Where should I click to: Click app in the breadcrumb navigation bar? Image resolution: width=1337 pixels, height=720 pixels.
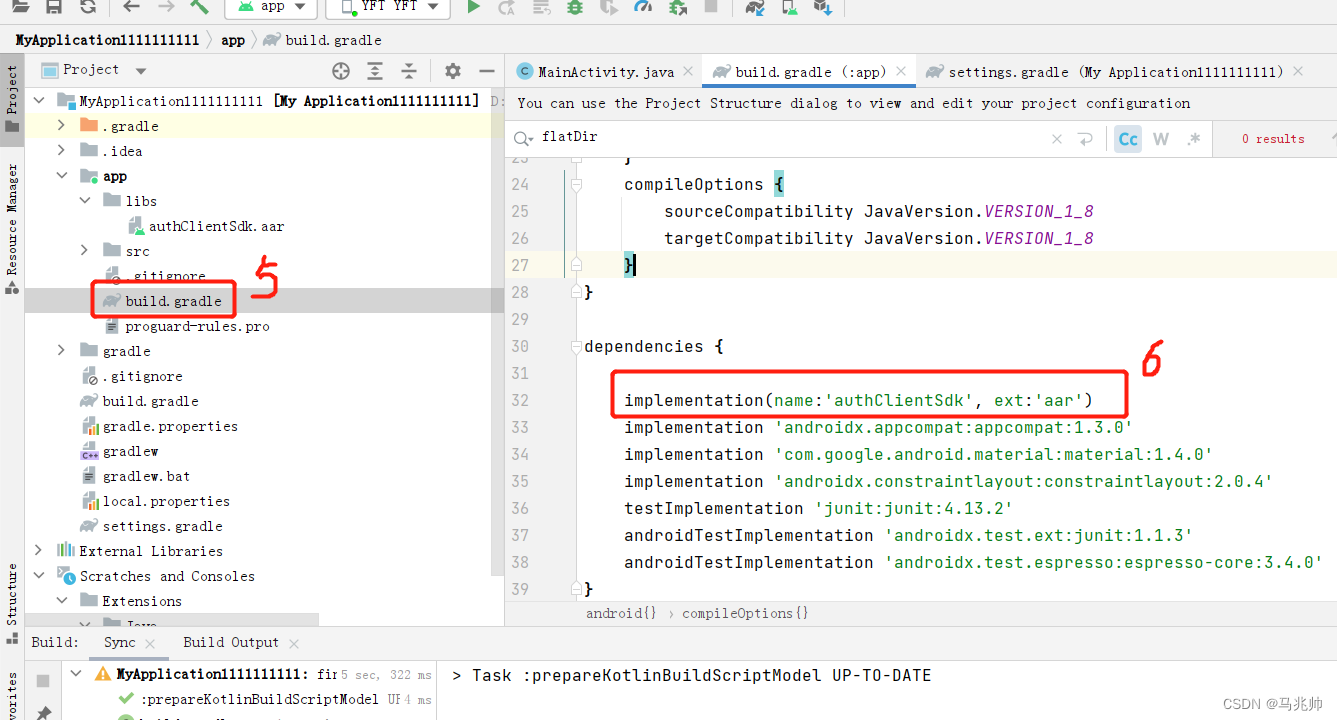point(231,41)
